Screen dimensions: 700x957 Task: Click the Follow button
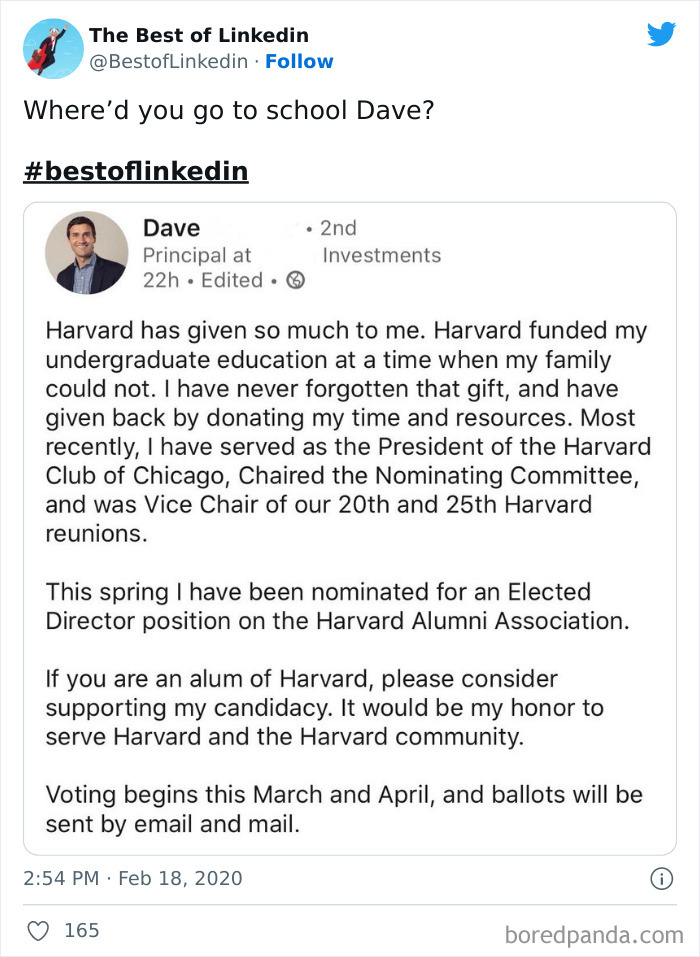(x=300, y=62)
